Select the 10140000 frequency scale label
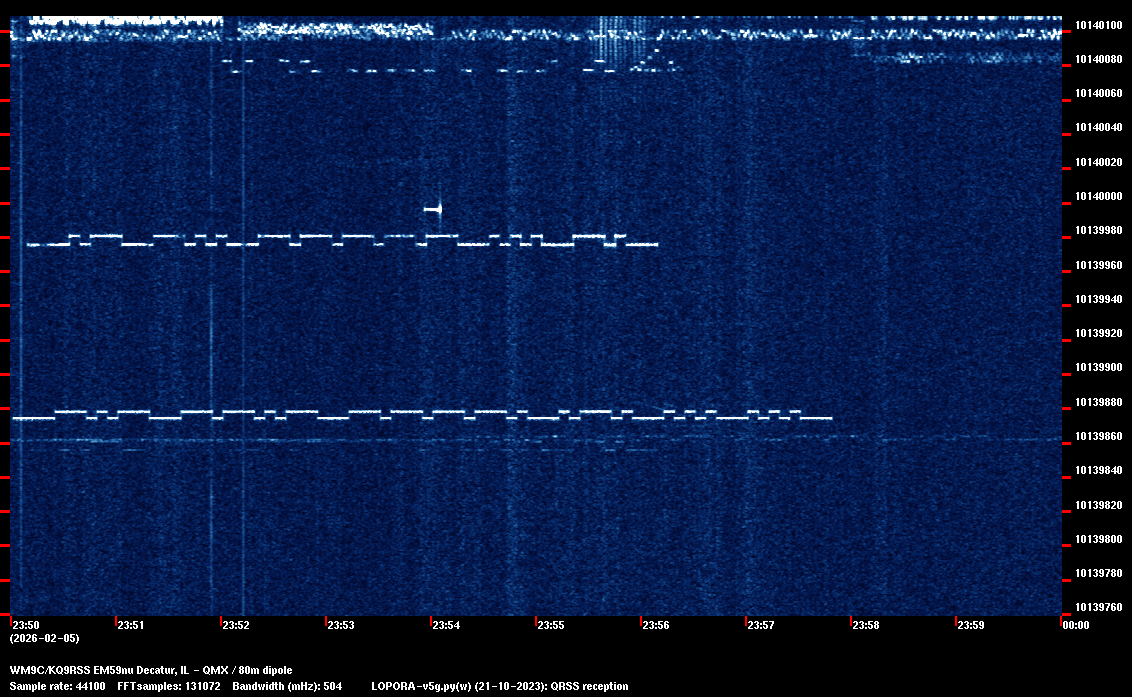Screen dimensions: 1132x697 pos(1097,196)
